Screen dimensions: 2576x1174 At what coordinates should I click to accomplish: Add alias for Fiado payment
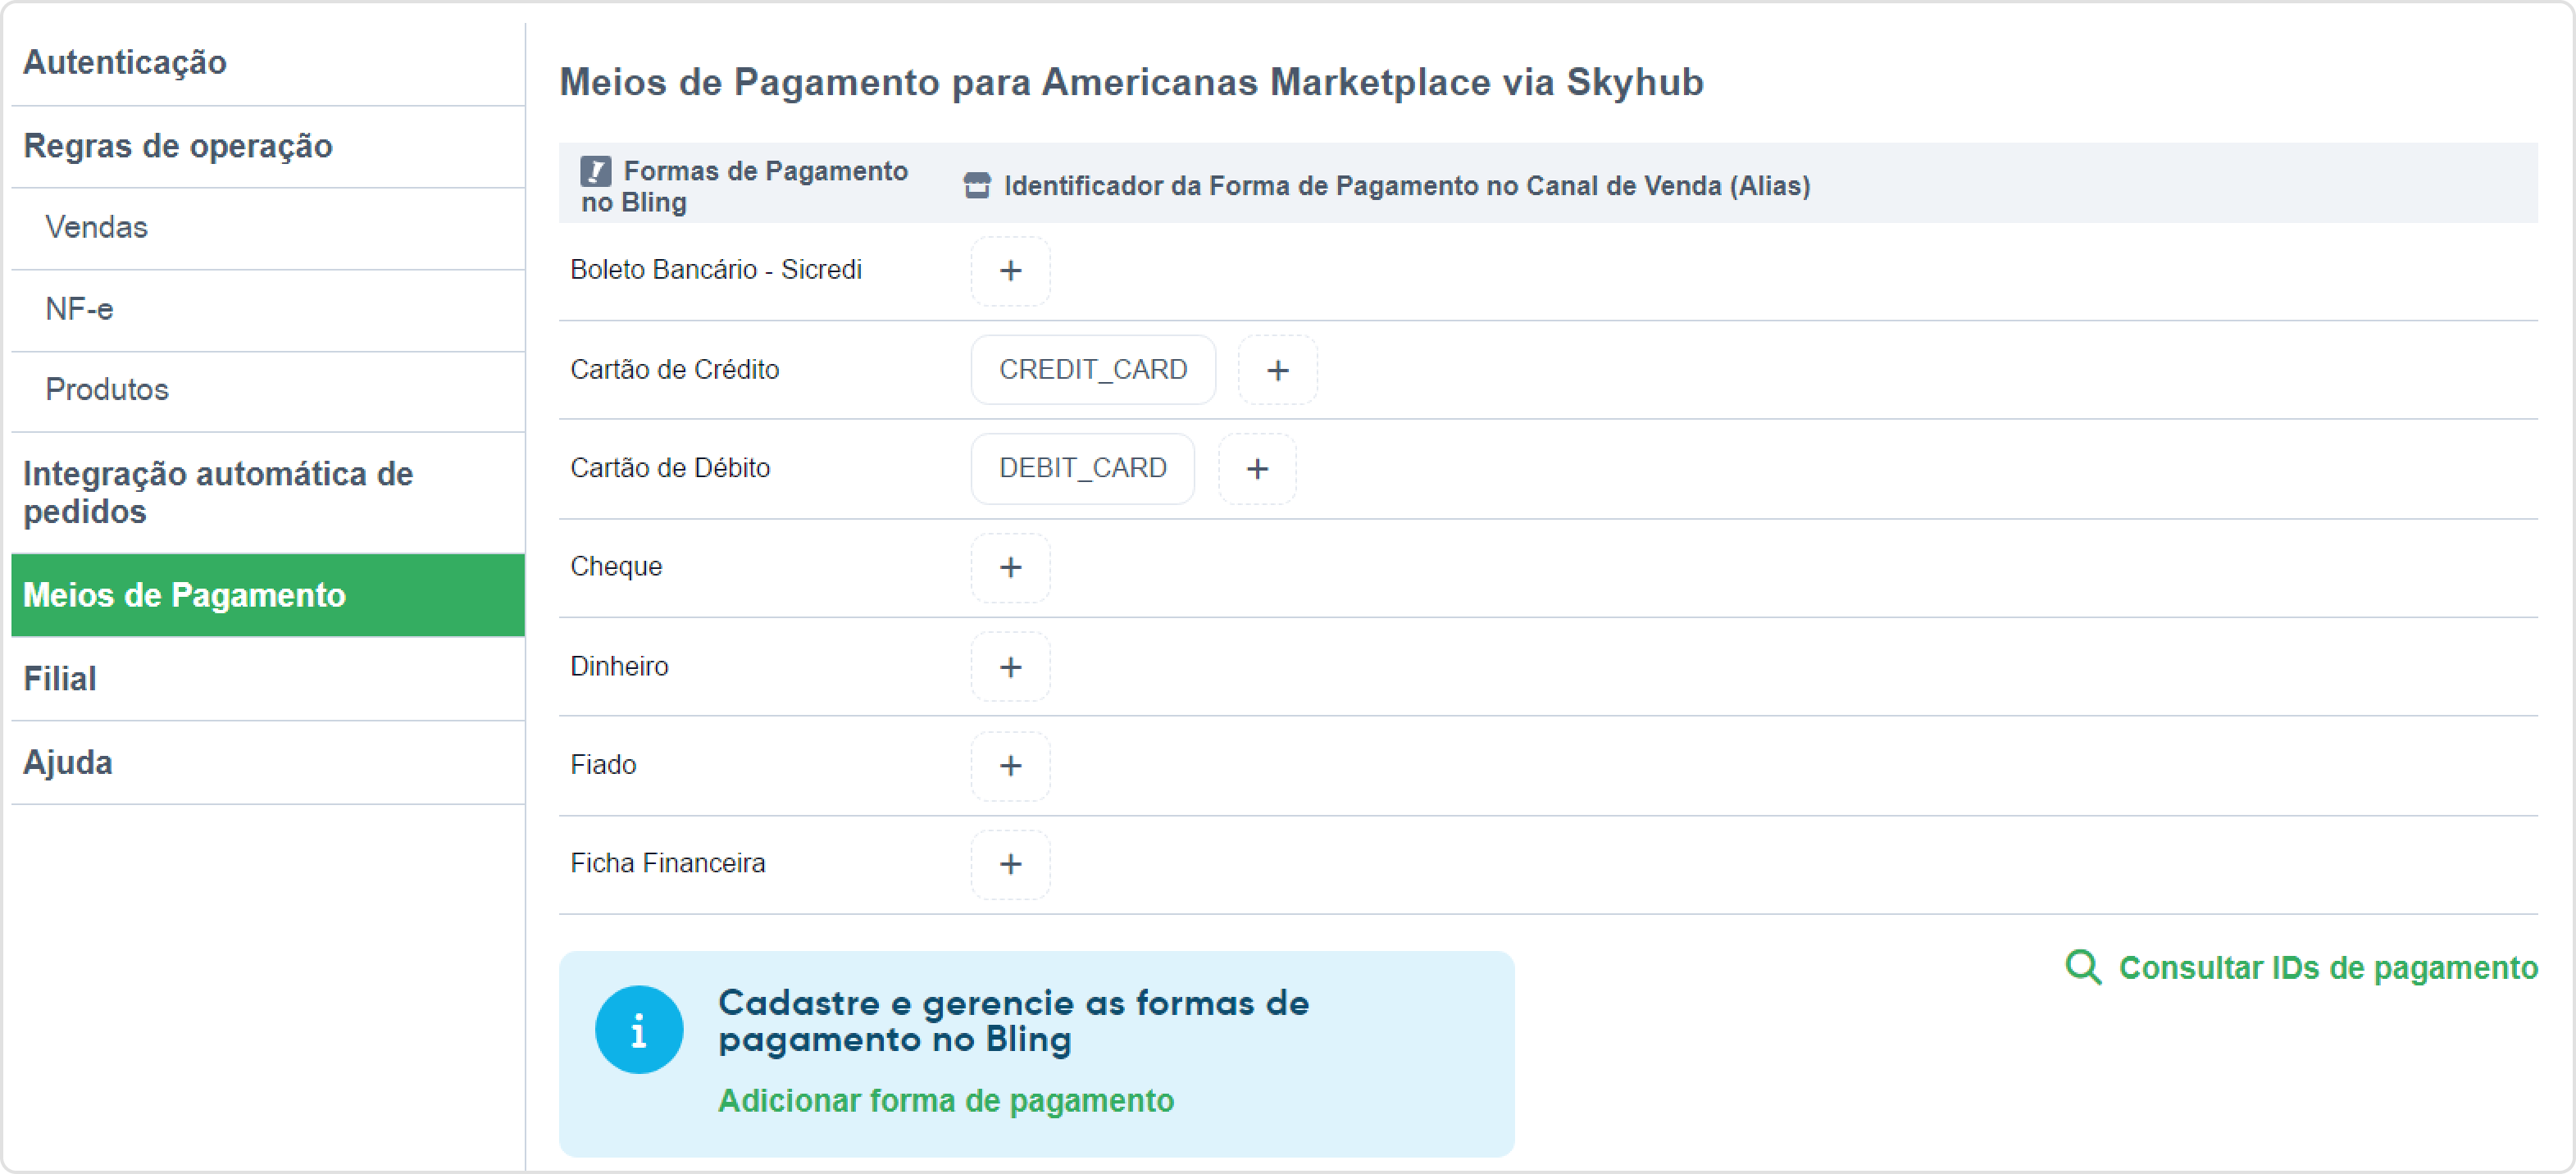1010,765
